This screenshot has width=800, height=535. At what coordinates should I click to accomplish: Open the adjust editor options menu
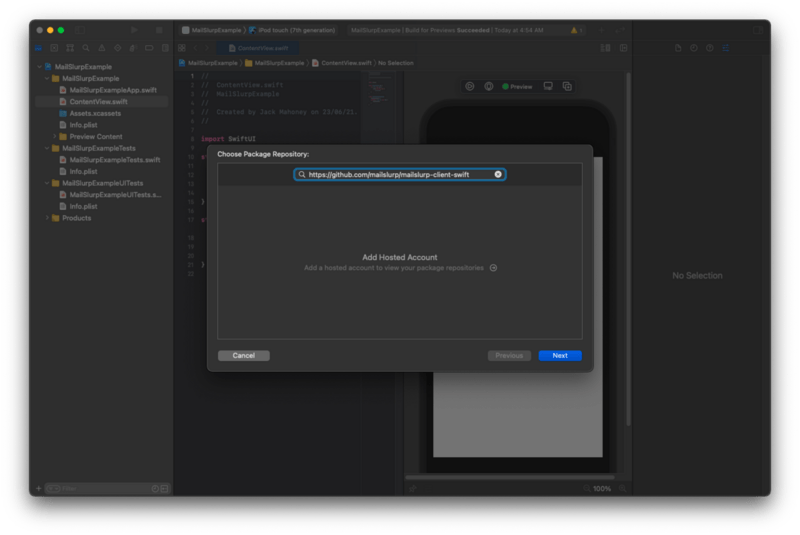[x=606, y=48]
